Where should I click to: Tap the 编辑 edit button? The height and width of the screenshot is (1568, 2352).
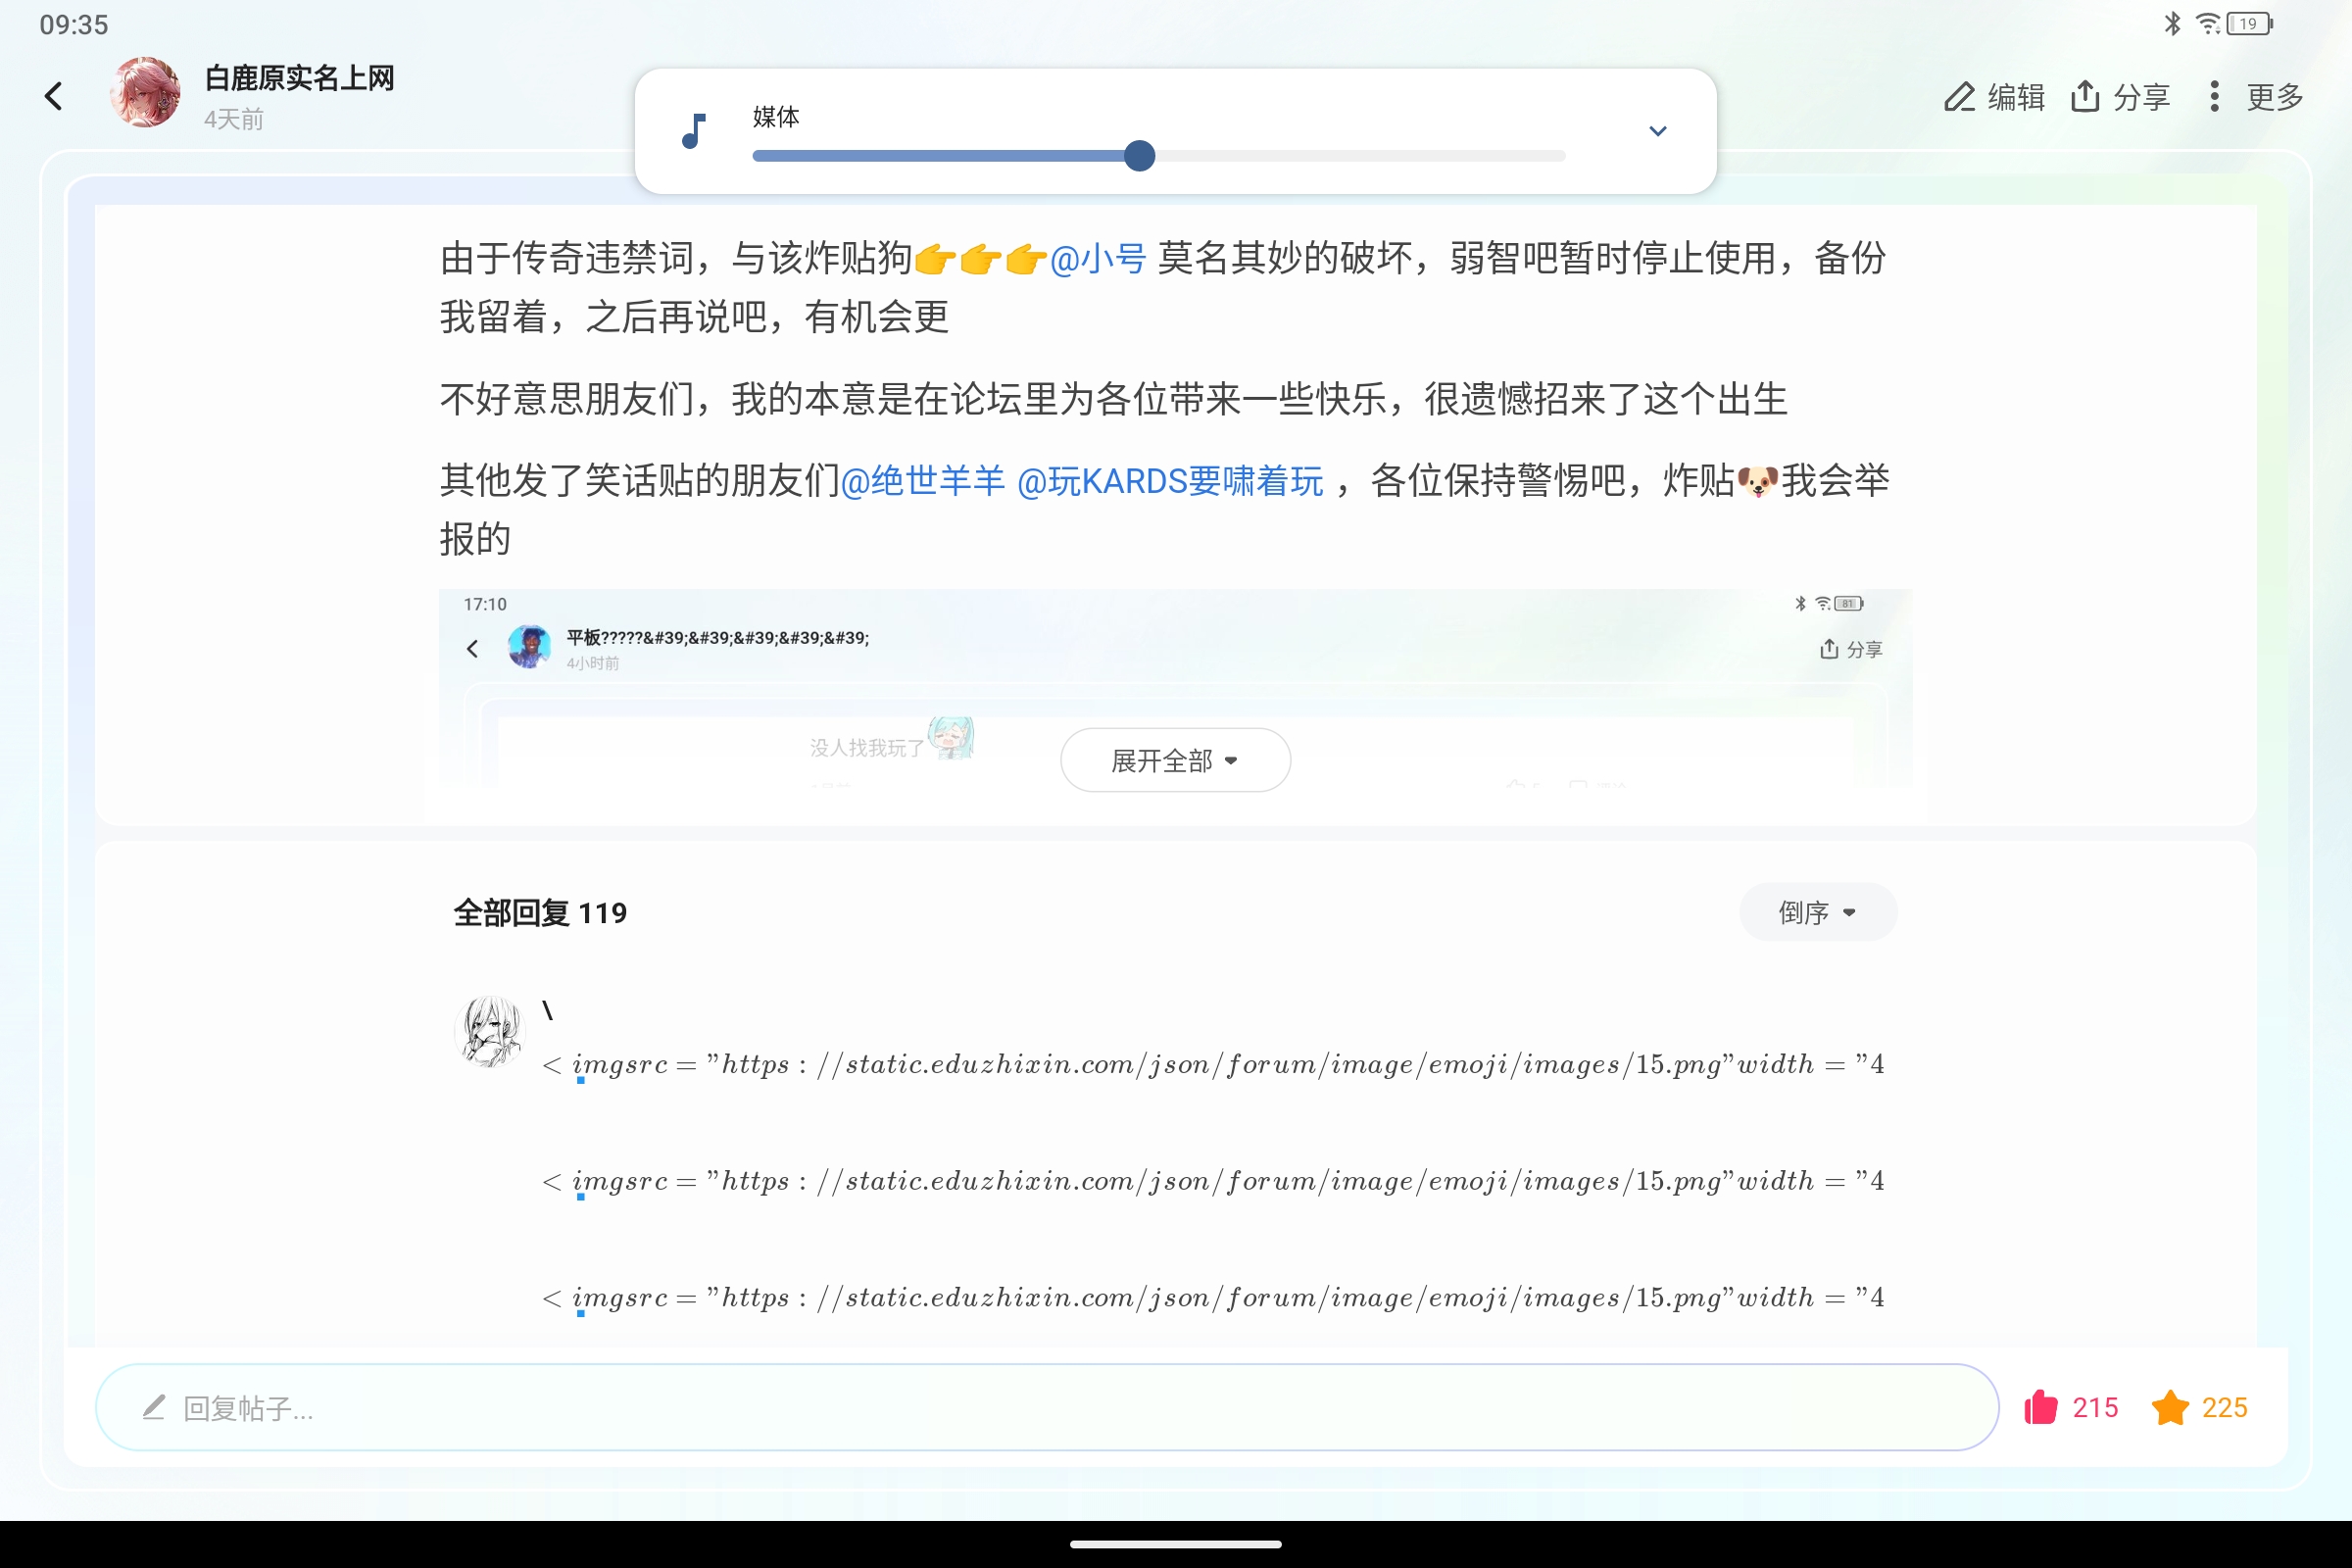[1993, 97]
